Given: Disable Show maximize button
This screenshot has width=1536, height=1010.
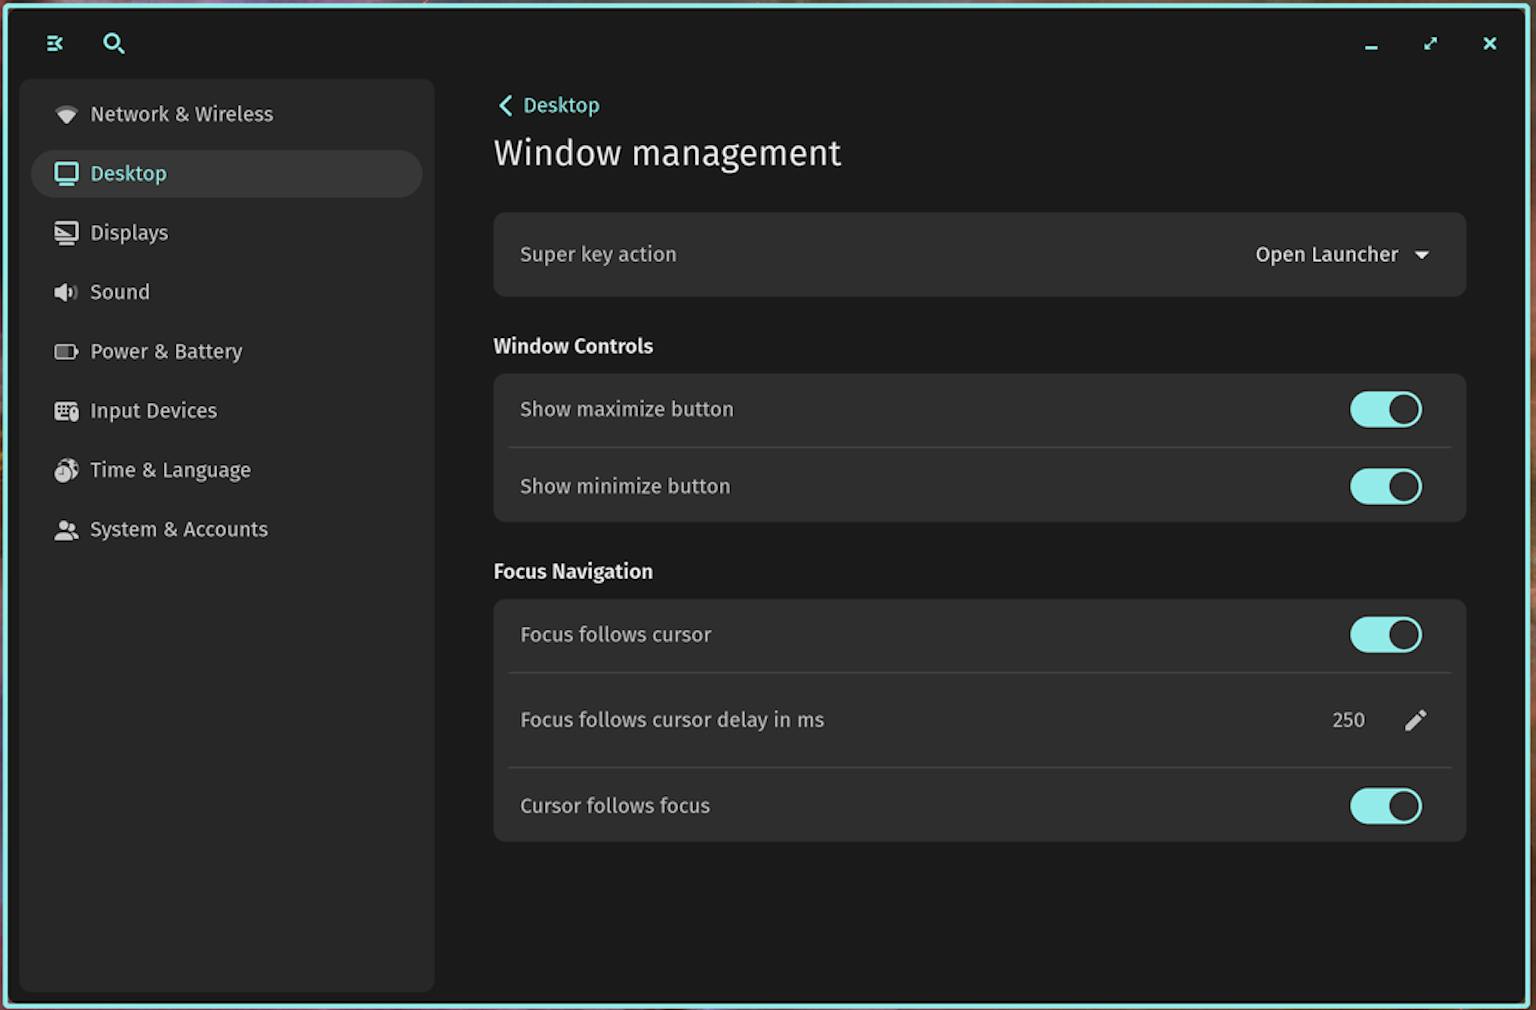Looking at the screenshot, I should (1385, 409).
